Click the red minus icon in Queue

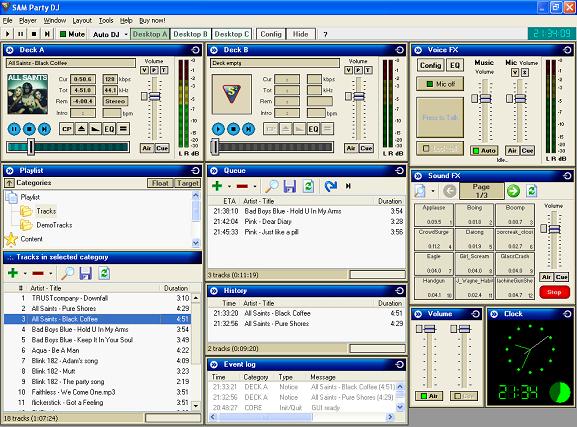[242, 186]
